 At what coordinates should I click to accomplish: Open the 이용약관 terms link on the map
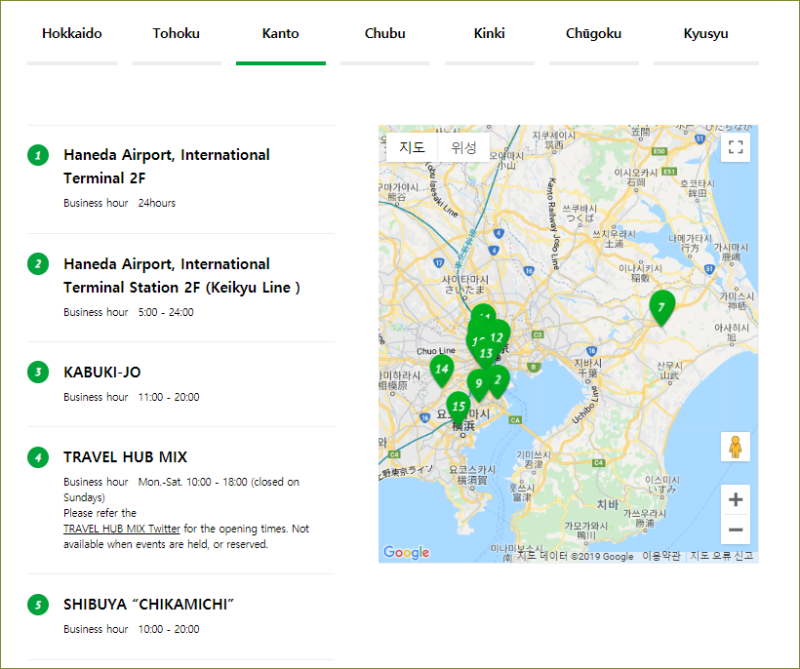click(x=661, y=556)
